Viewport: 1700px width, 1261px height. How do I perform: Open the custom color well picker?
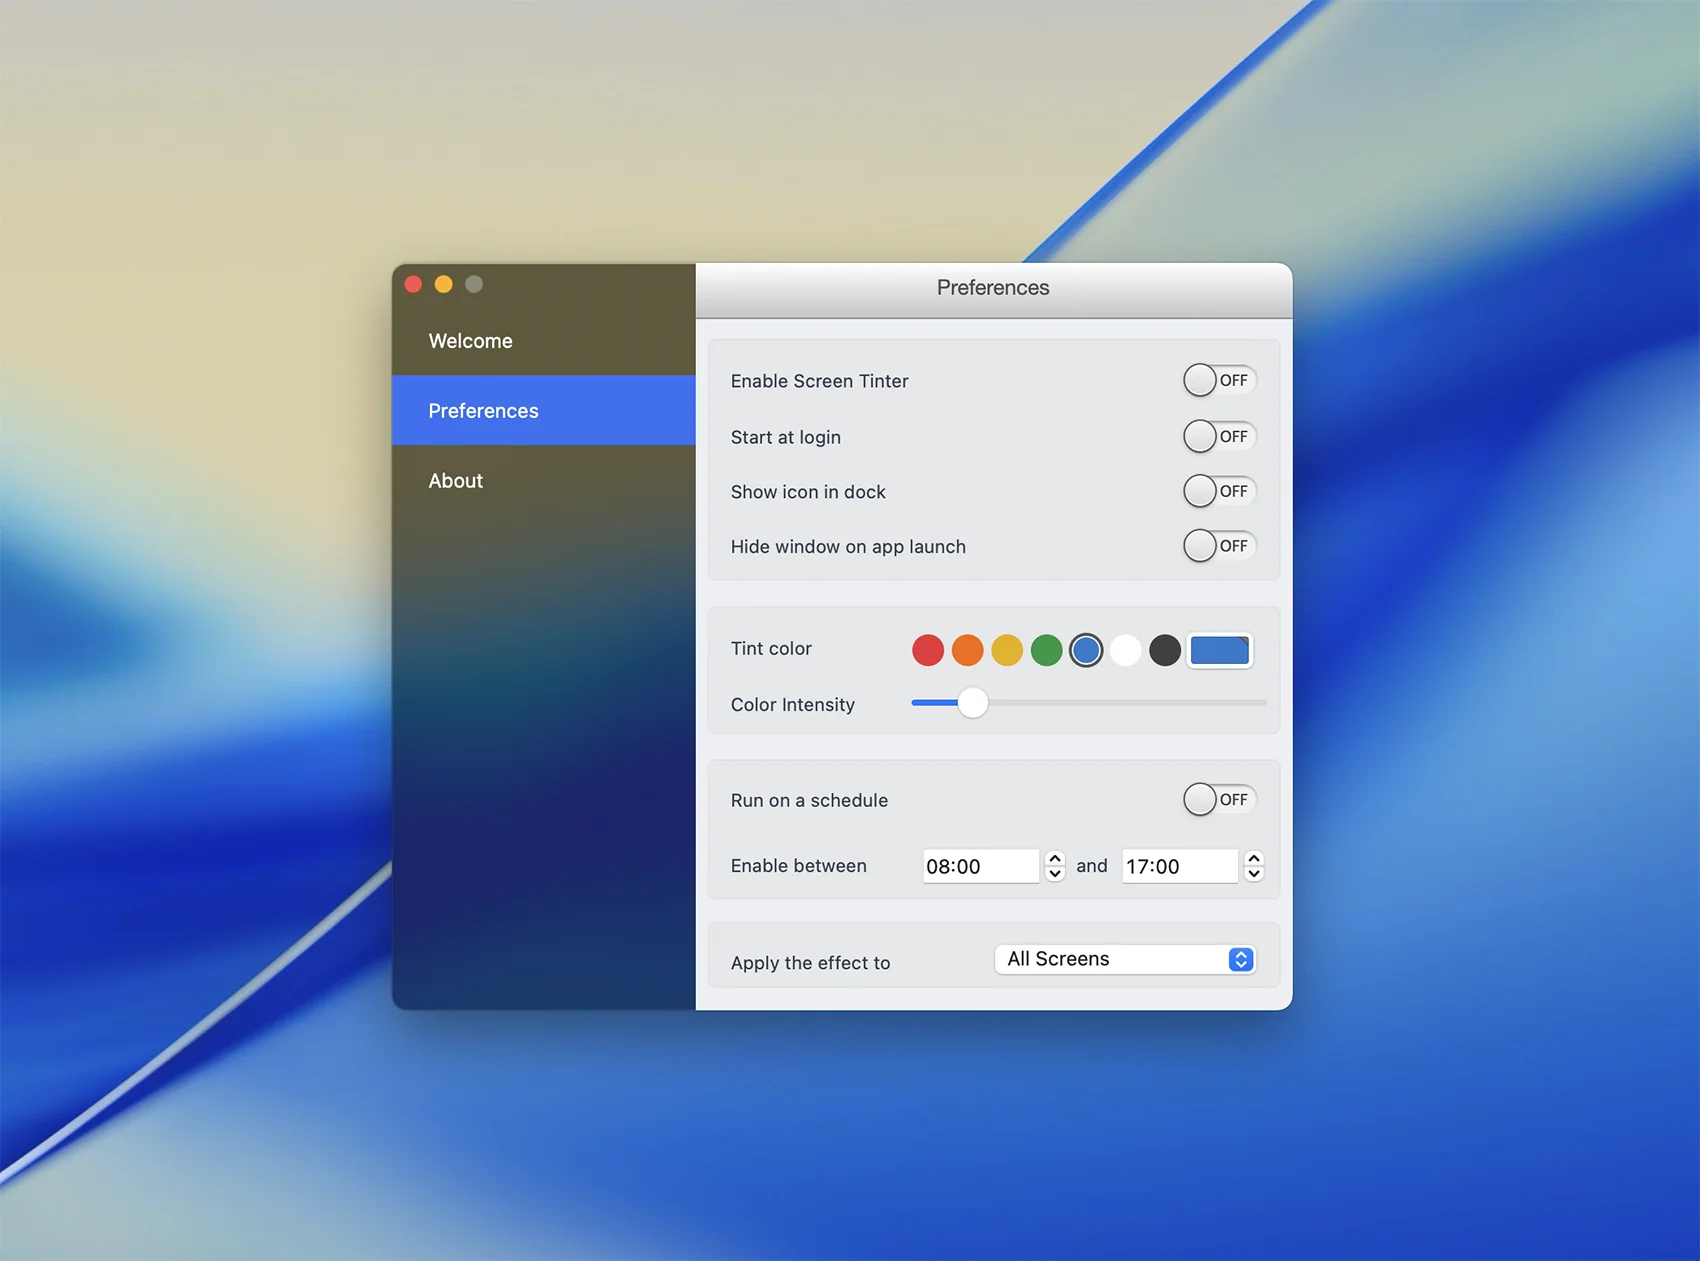click(1219, 650)
